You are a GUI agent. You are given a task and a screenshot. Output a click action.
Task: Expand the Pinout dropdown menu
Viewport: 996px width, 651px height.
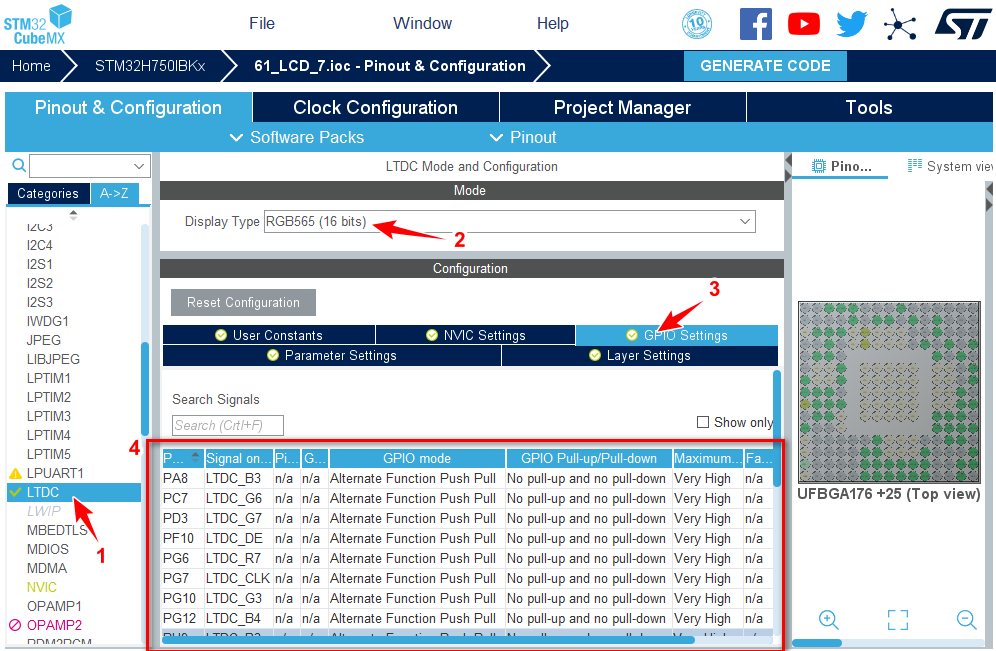coord(523,137)
